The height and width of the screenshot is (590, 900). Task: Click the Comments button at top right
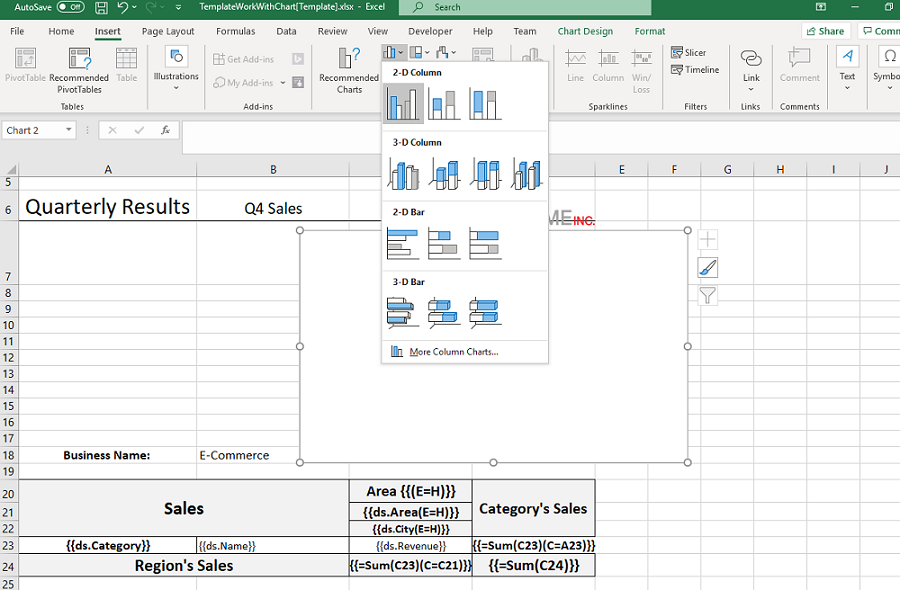point(880,32)
